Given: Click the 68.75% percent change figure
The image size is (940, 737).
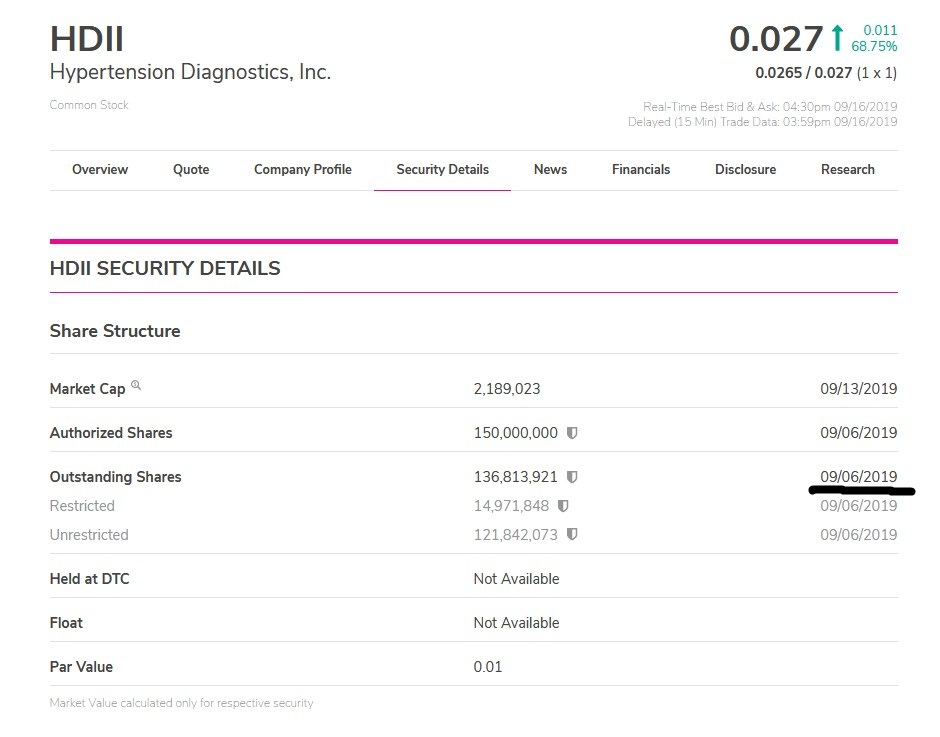Looking at the screenshot, I should click(x=874, y=46).
